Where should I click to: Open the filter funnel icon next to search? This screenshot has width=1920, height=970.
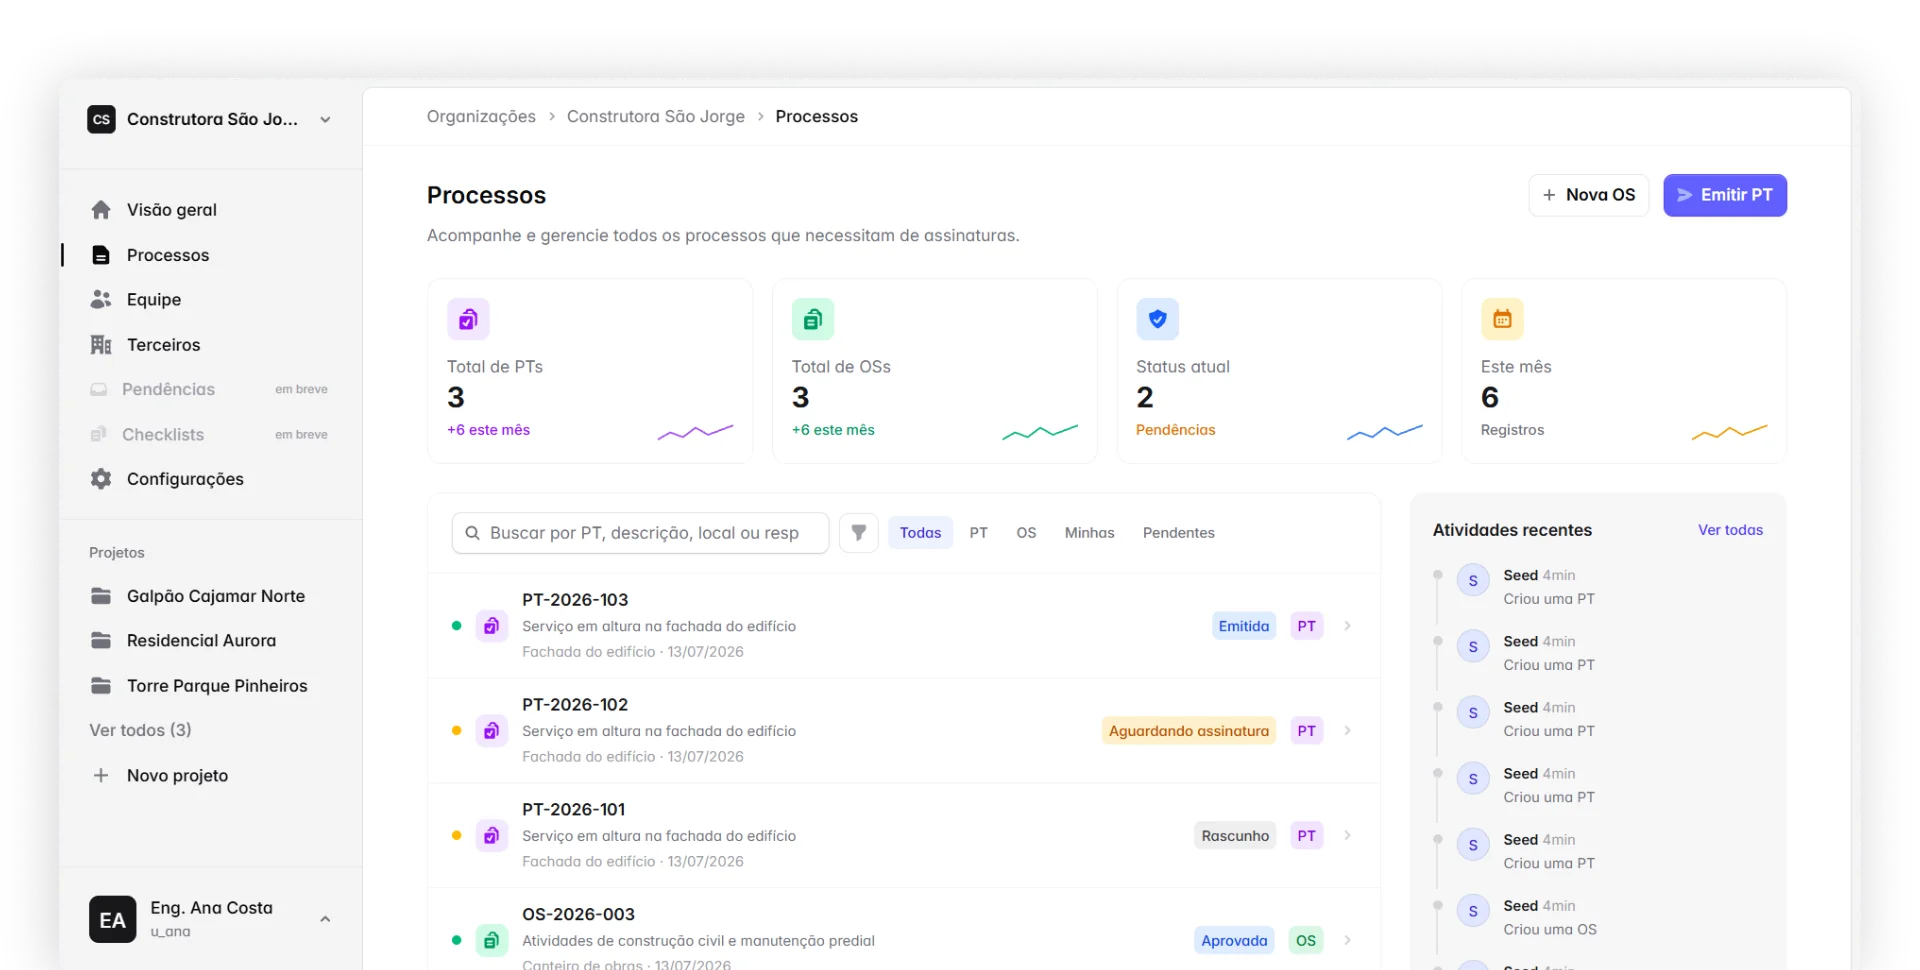858,533
